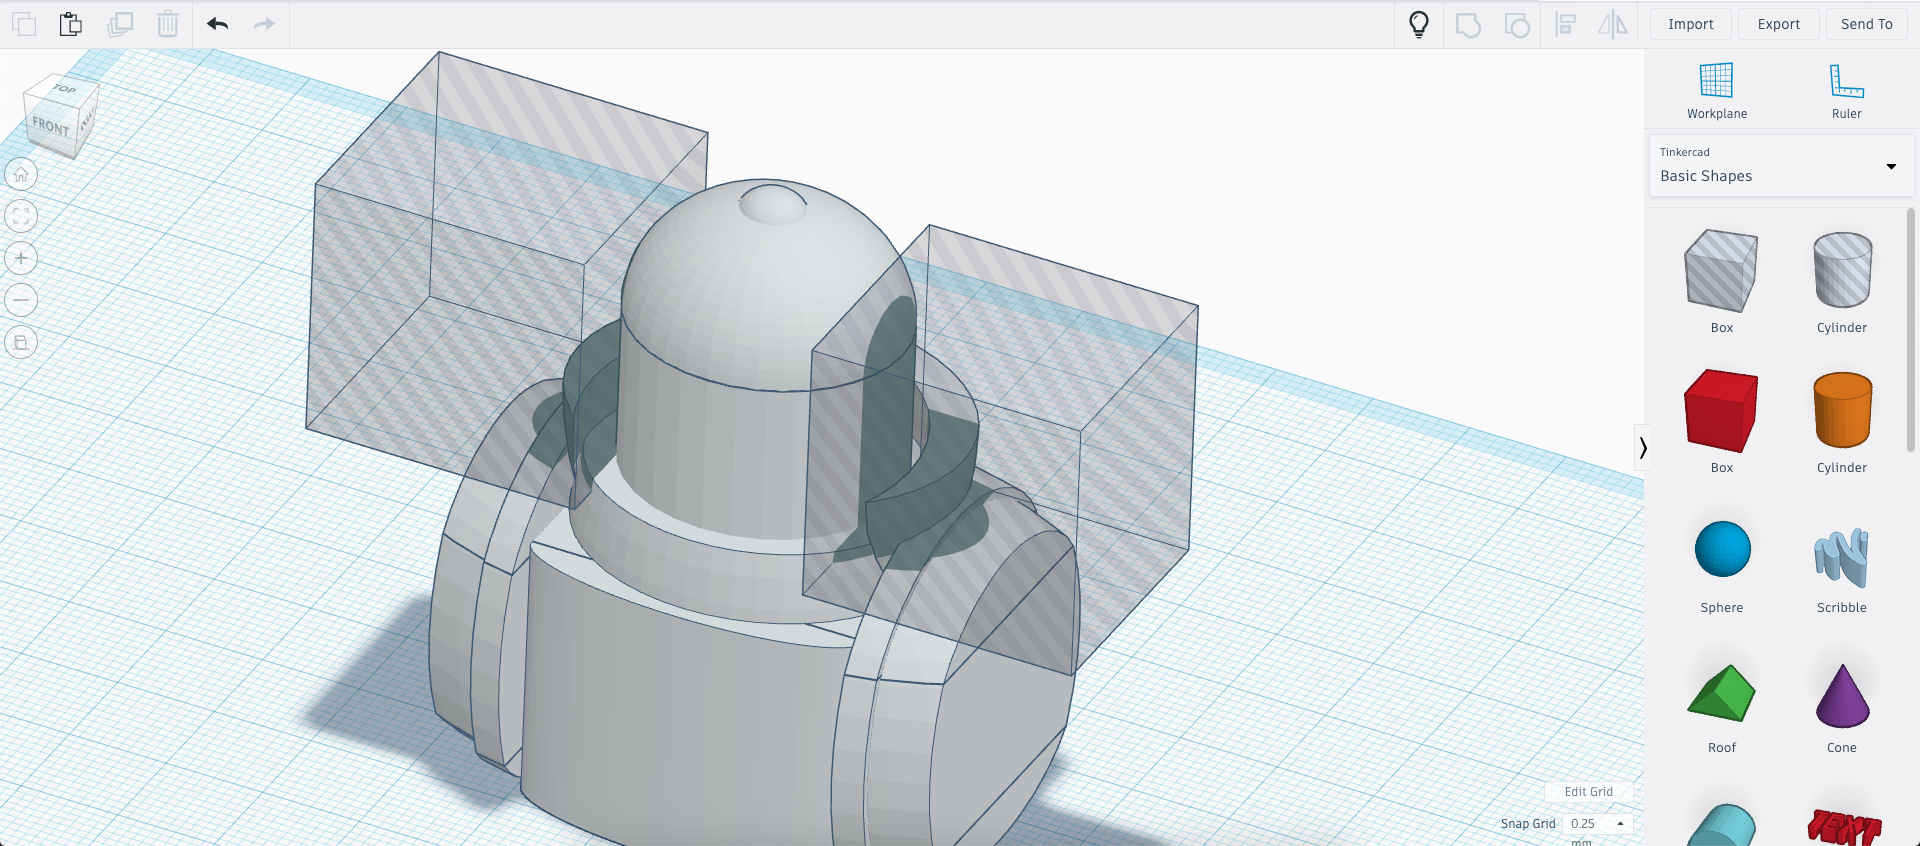Zoom out with the minus button

click(21, 301)
